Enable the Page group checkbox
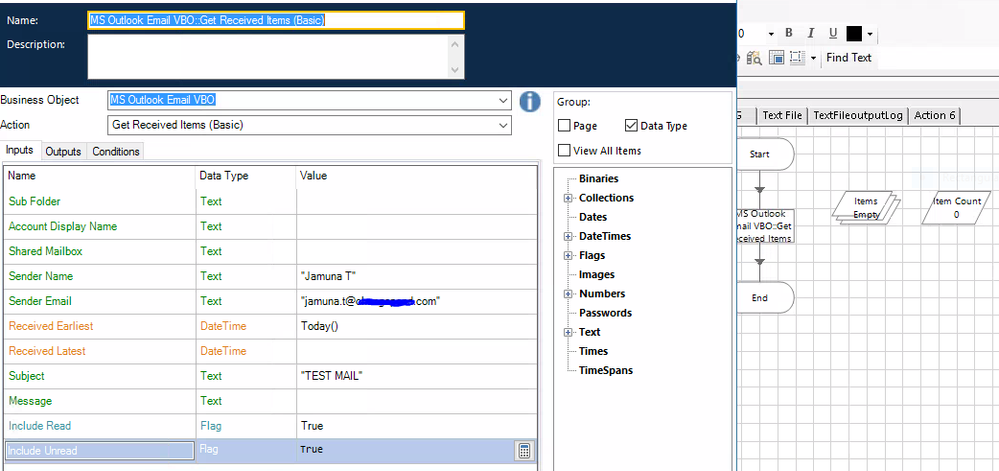This screenshot has width=999, height=471. point(564,126)
